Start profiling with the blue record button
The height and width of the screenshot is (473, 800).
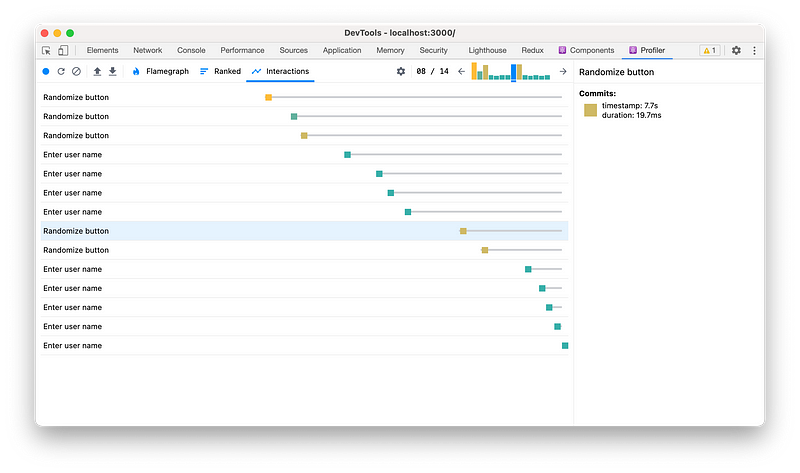[46, 72]
